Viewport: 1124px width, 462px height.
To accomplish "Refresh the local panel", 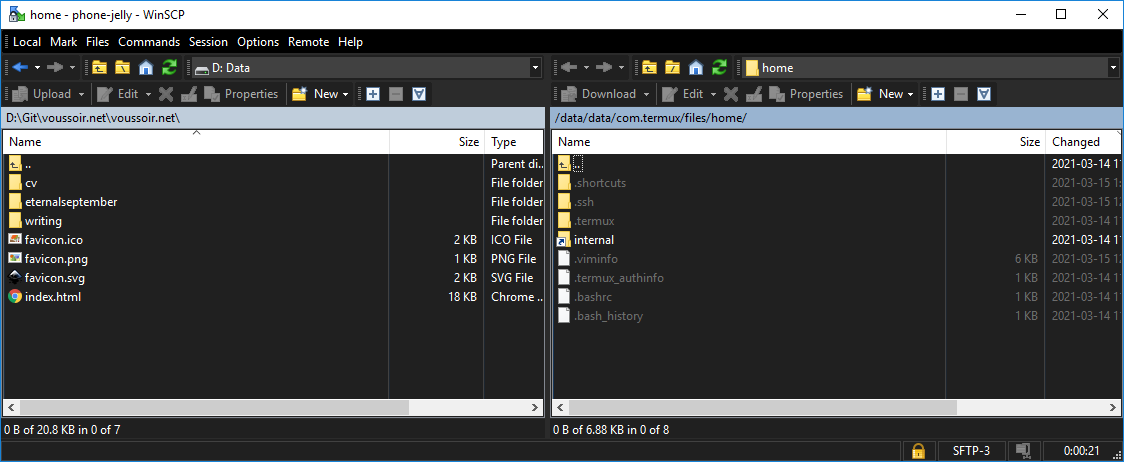I will point(169,67).
